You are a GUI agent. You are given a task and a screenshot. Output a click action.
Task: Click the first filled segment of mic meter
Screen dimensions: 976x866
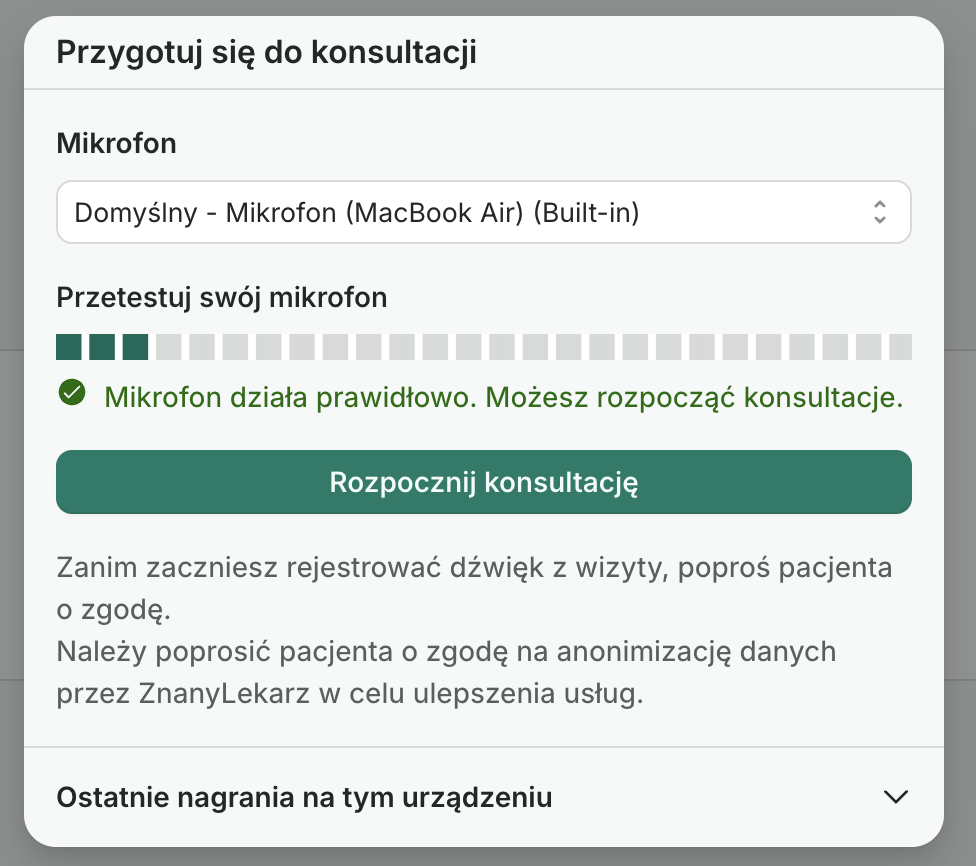pyautogui.click(x=68, y=346)
